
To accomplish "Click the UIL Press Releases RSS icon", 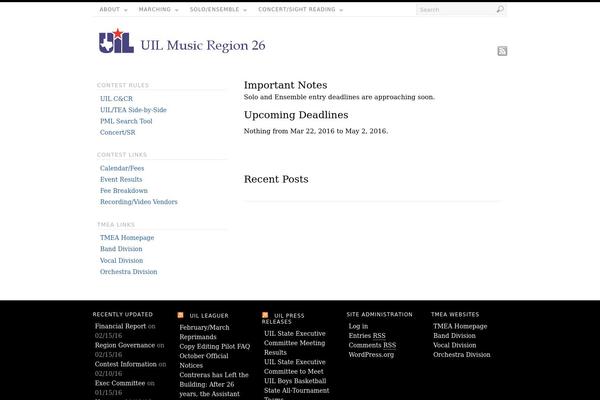I will point(265,315).
